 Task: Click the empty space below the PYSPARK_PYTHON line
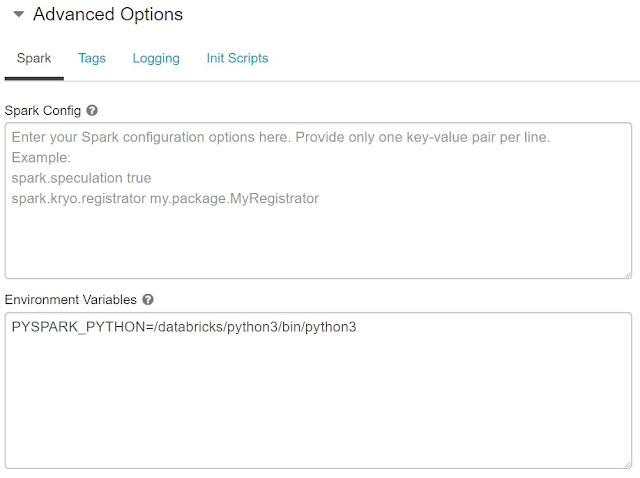(x=318, y=410)
